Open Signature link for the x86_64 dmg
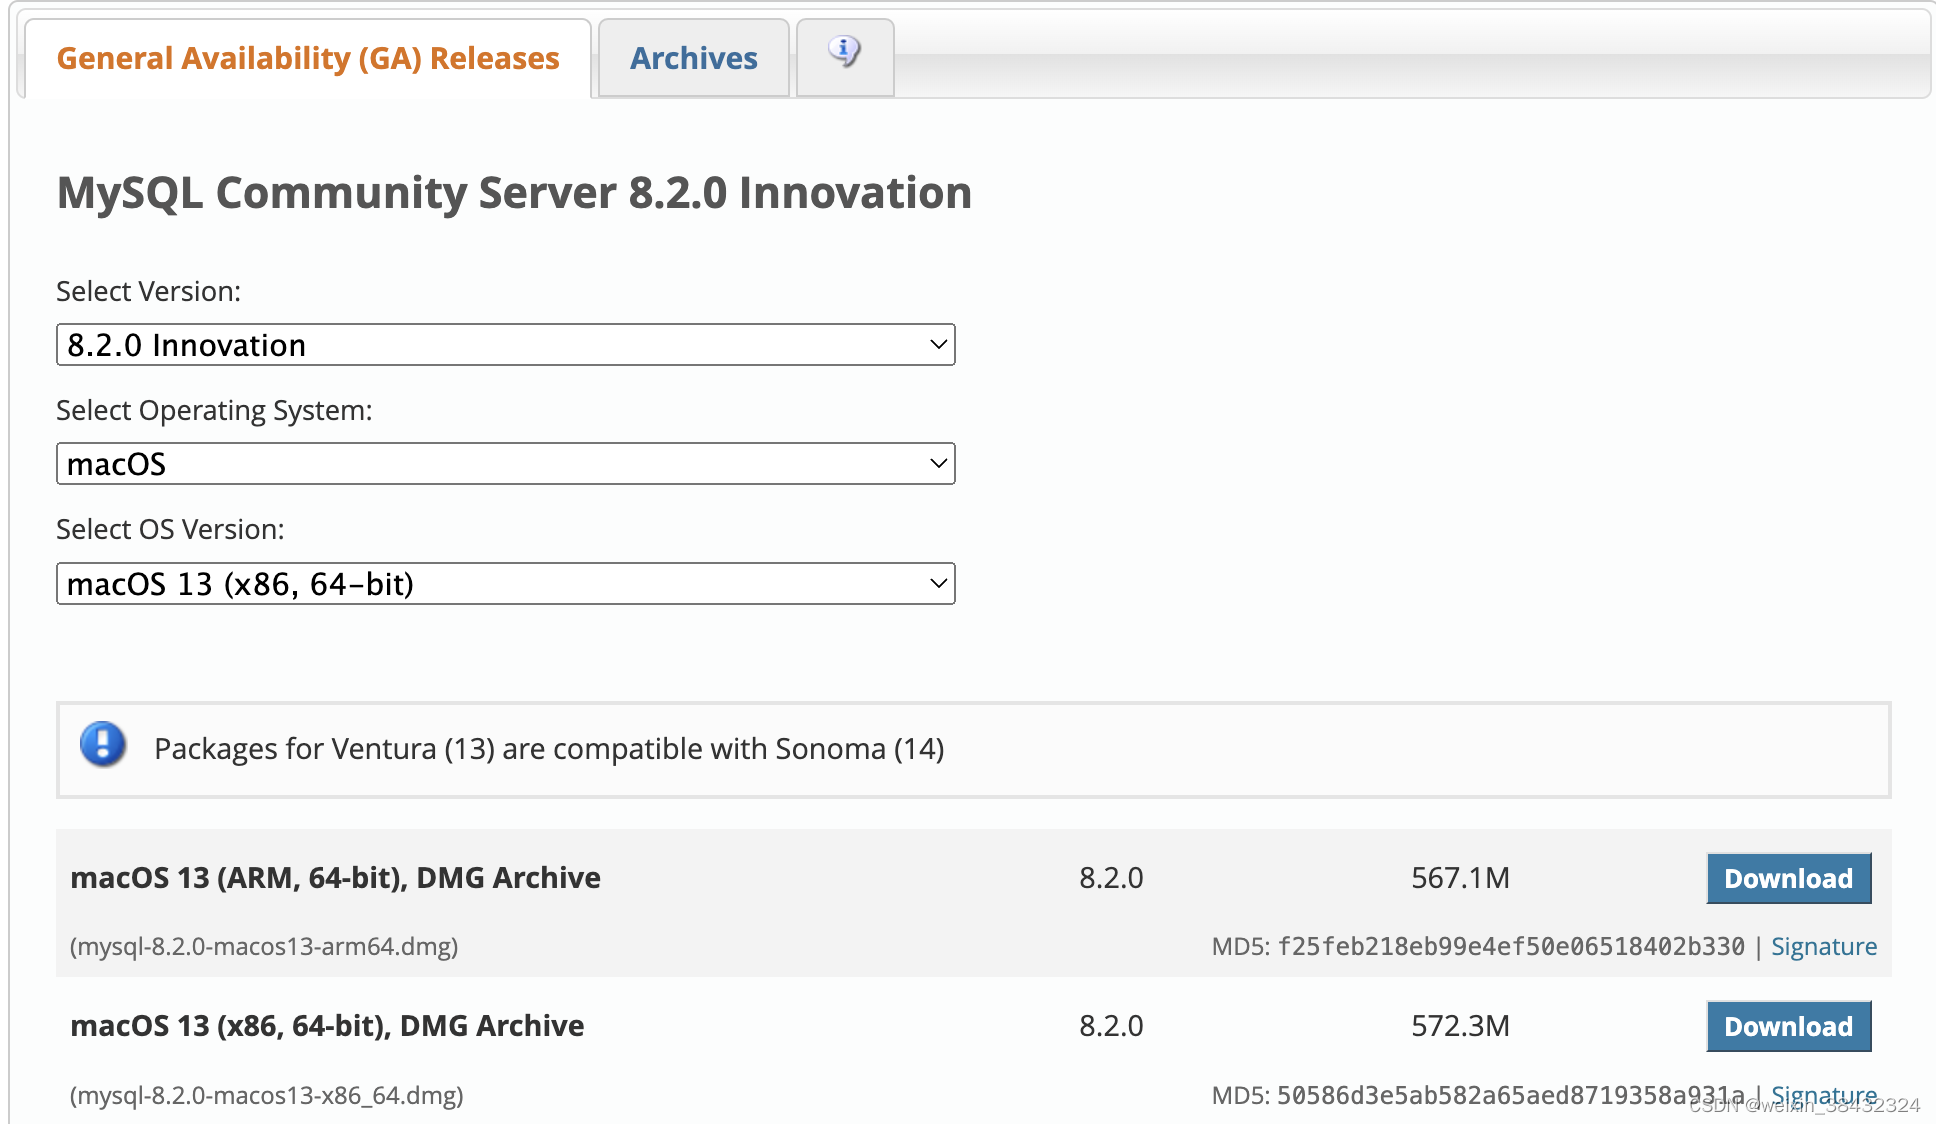 click(1824, 1095)
